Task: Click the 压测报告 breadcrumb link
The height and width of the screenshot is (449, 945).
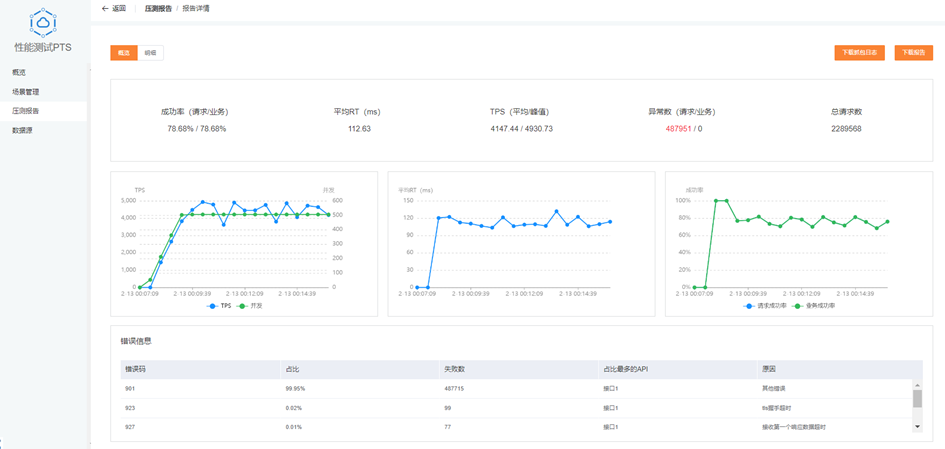Action: pyautogui.click(x=158, y=8)
